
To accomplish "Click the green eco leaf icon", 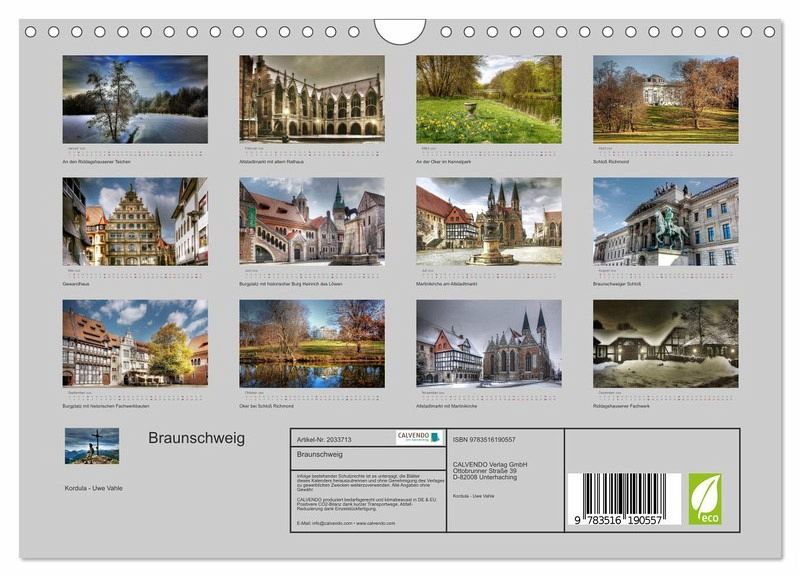I will (705, 498).
